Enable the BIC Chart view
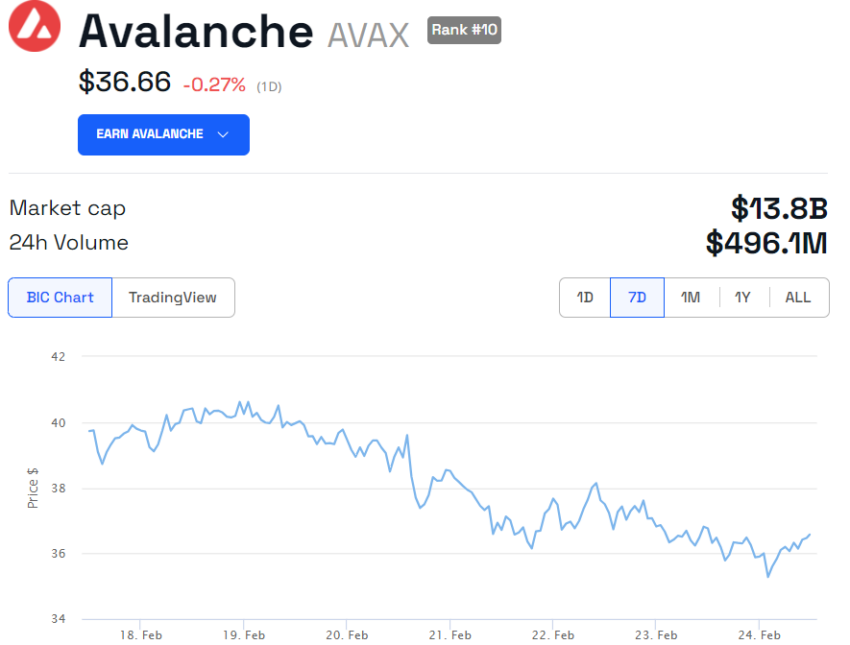 point(59,297)
